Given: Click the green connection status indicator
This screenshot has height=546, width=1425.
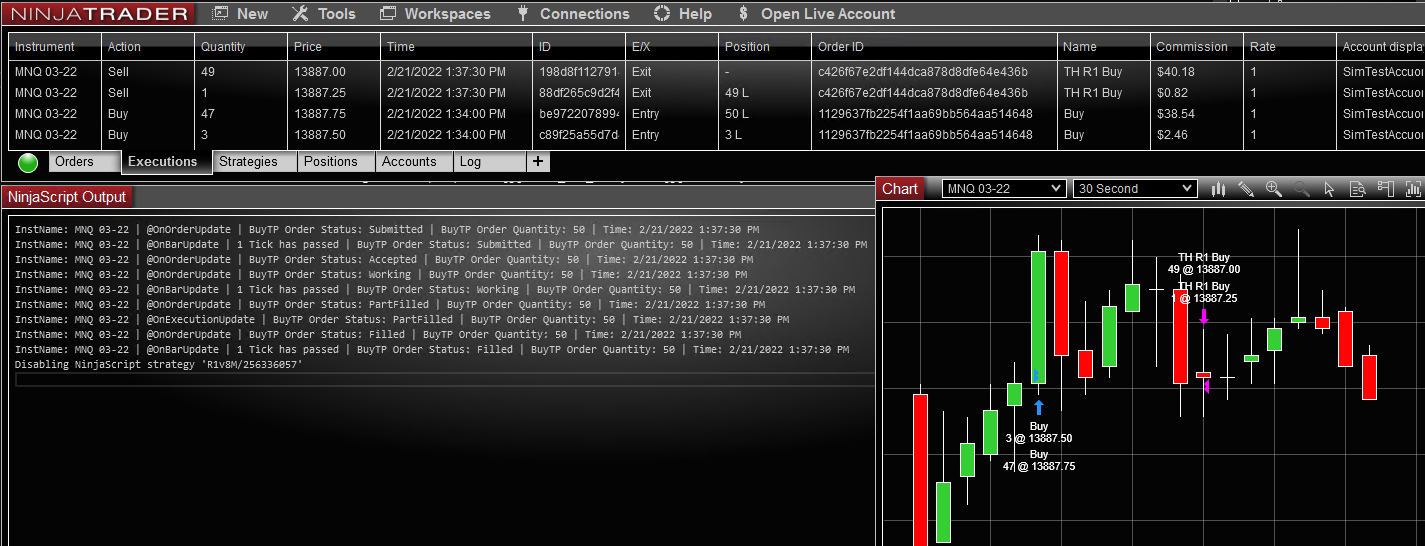Looking at the screenshot, I should click(x=28, y=162).
